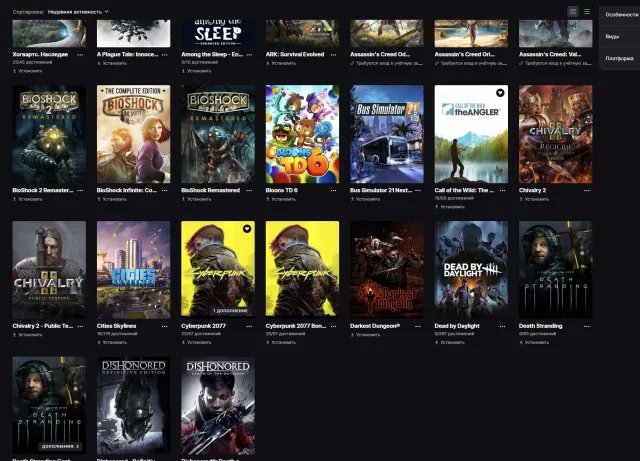Viewport: 640px width, 461px height.
Task: Open the Cities Skylines cover art
Action: pyautogui.click(x=133, y=269)
